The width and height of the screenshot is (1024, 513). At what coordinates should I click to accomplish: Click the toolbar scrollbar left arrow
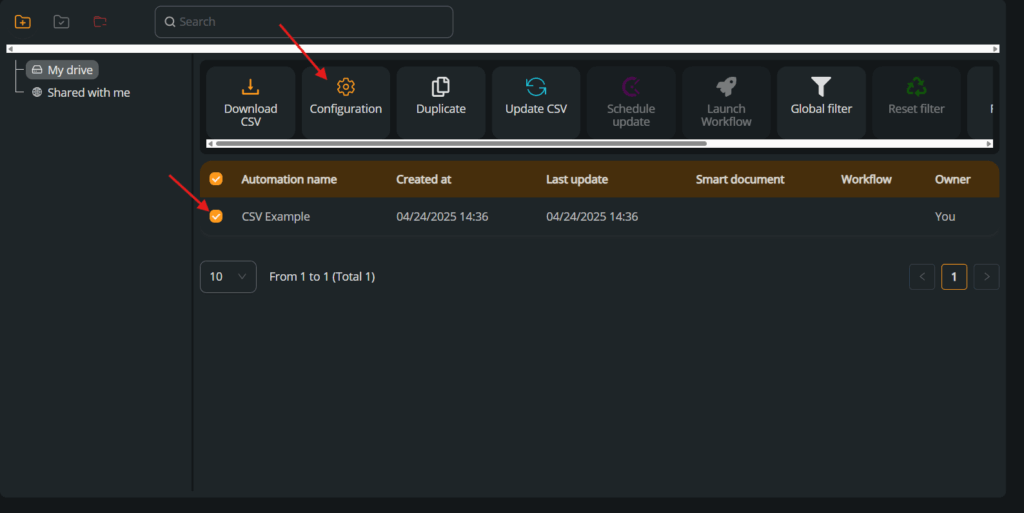pyautogui.click(x=210, y=144)
